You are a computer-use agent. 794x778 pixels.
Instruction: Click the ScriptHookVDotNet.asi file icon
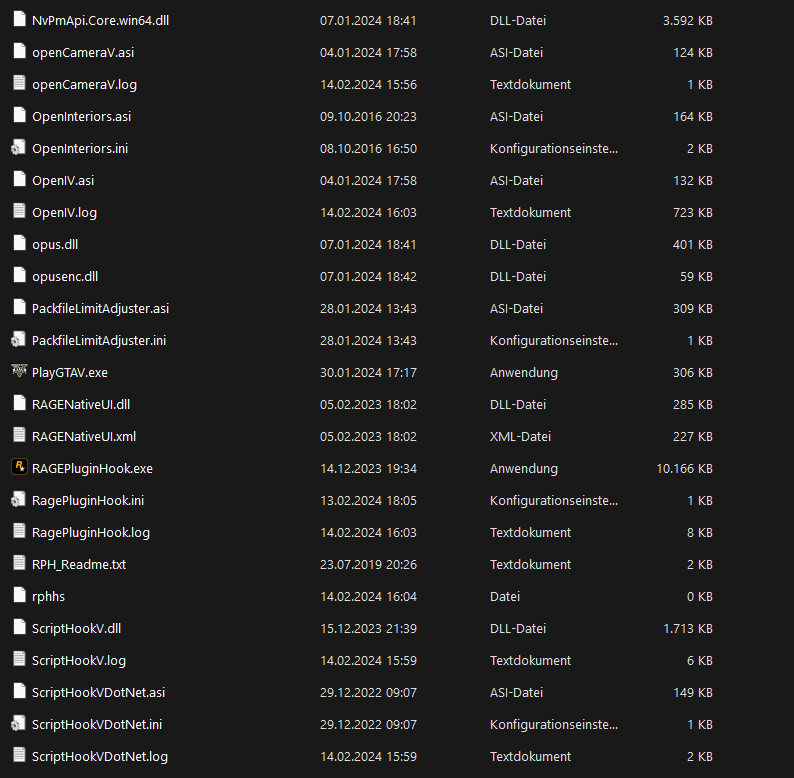click(19, 691)
